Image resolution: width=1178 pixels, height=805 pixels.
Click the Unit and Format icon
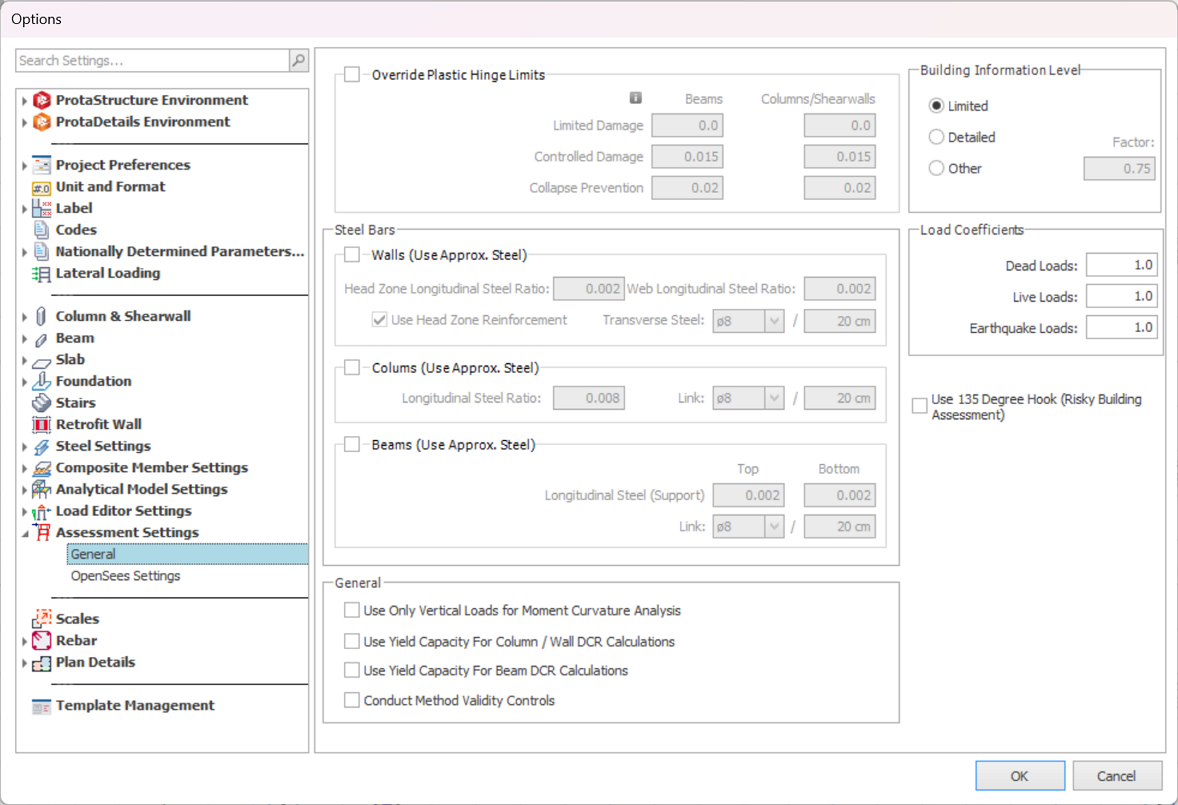click(41, 187)
